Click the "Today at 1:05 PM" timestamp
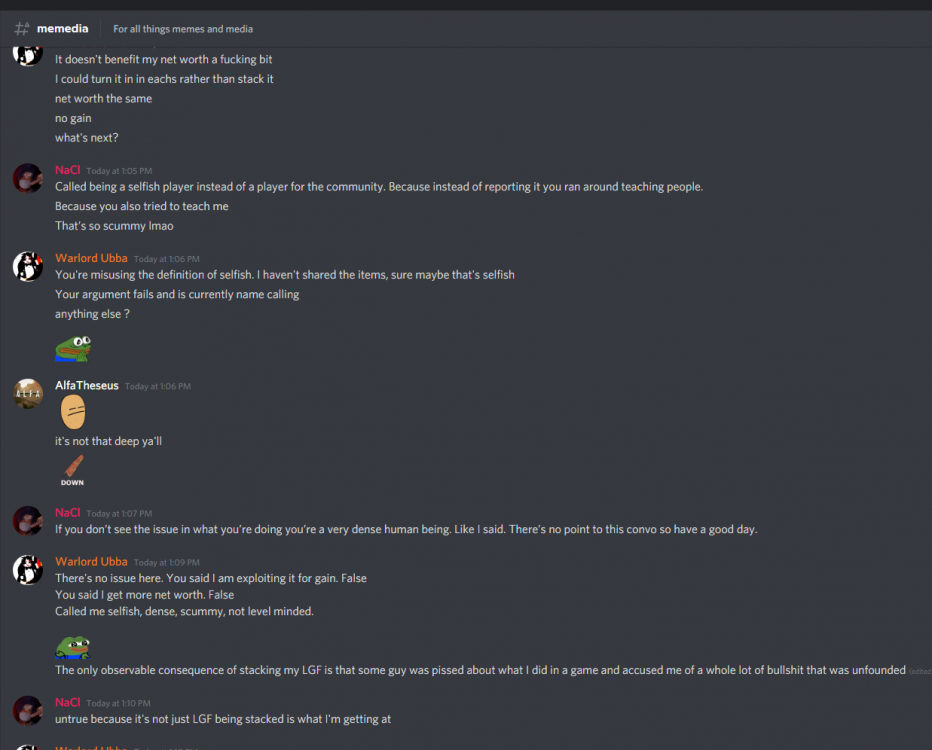 tap(119, 171)
